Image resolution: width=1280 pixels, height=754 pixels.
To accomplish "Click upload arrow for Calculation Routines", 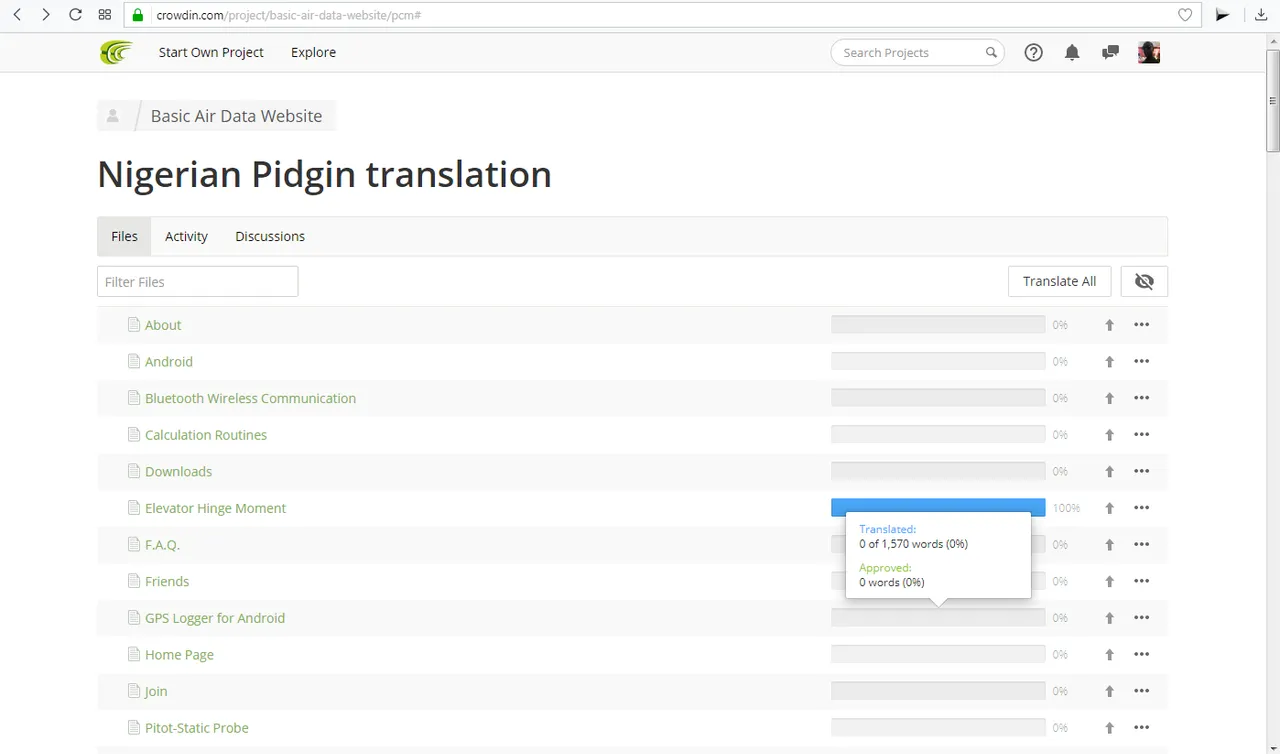I will [x=1109, y=435].
